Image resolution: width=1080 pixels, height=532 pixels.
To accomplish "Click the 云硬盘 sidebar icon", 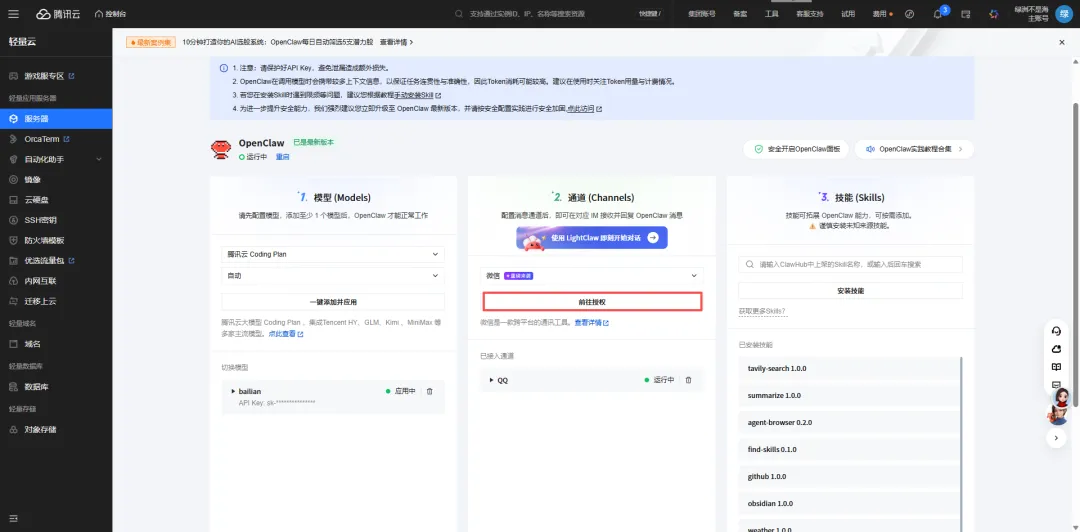I will click(13, 200).
